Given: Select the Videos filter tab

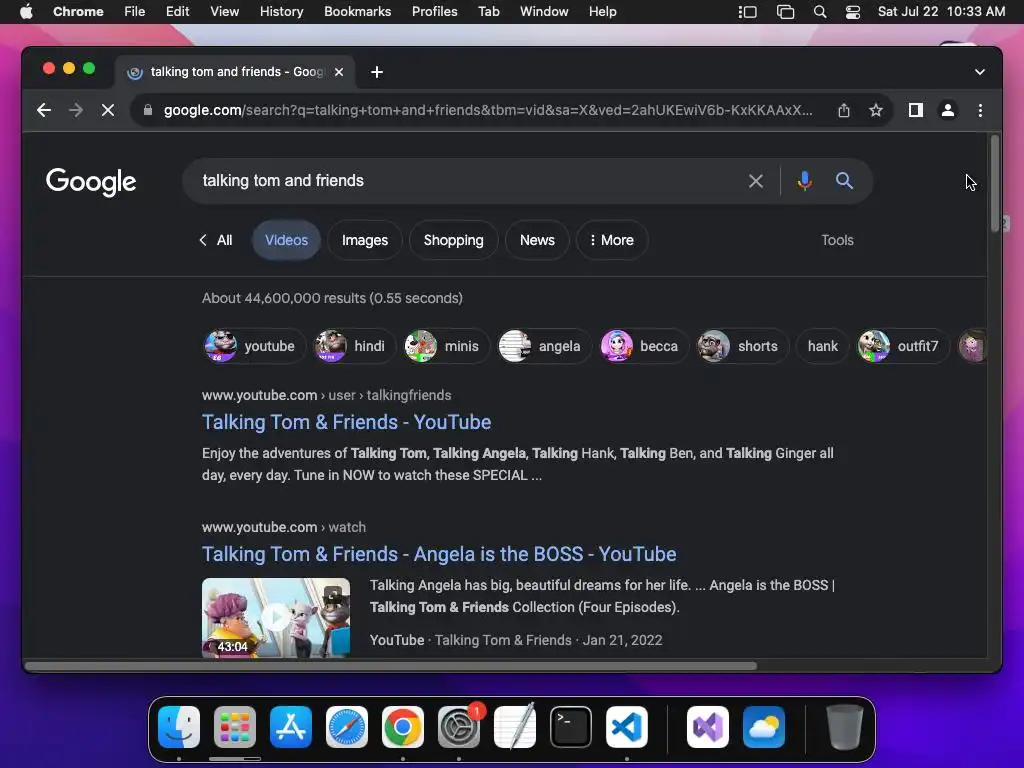Looking at the screenshot, I should (x=286, y=240).
